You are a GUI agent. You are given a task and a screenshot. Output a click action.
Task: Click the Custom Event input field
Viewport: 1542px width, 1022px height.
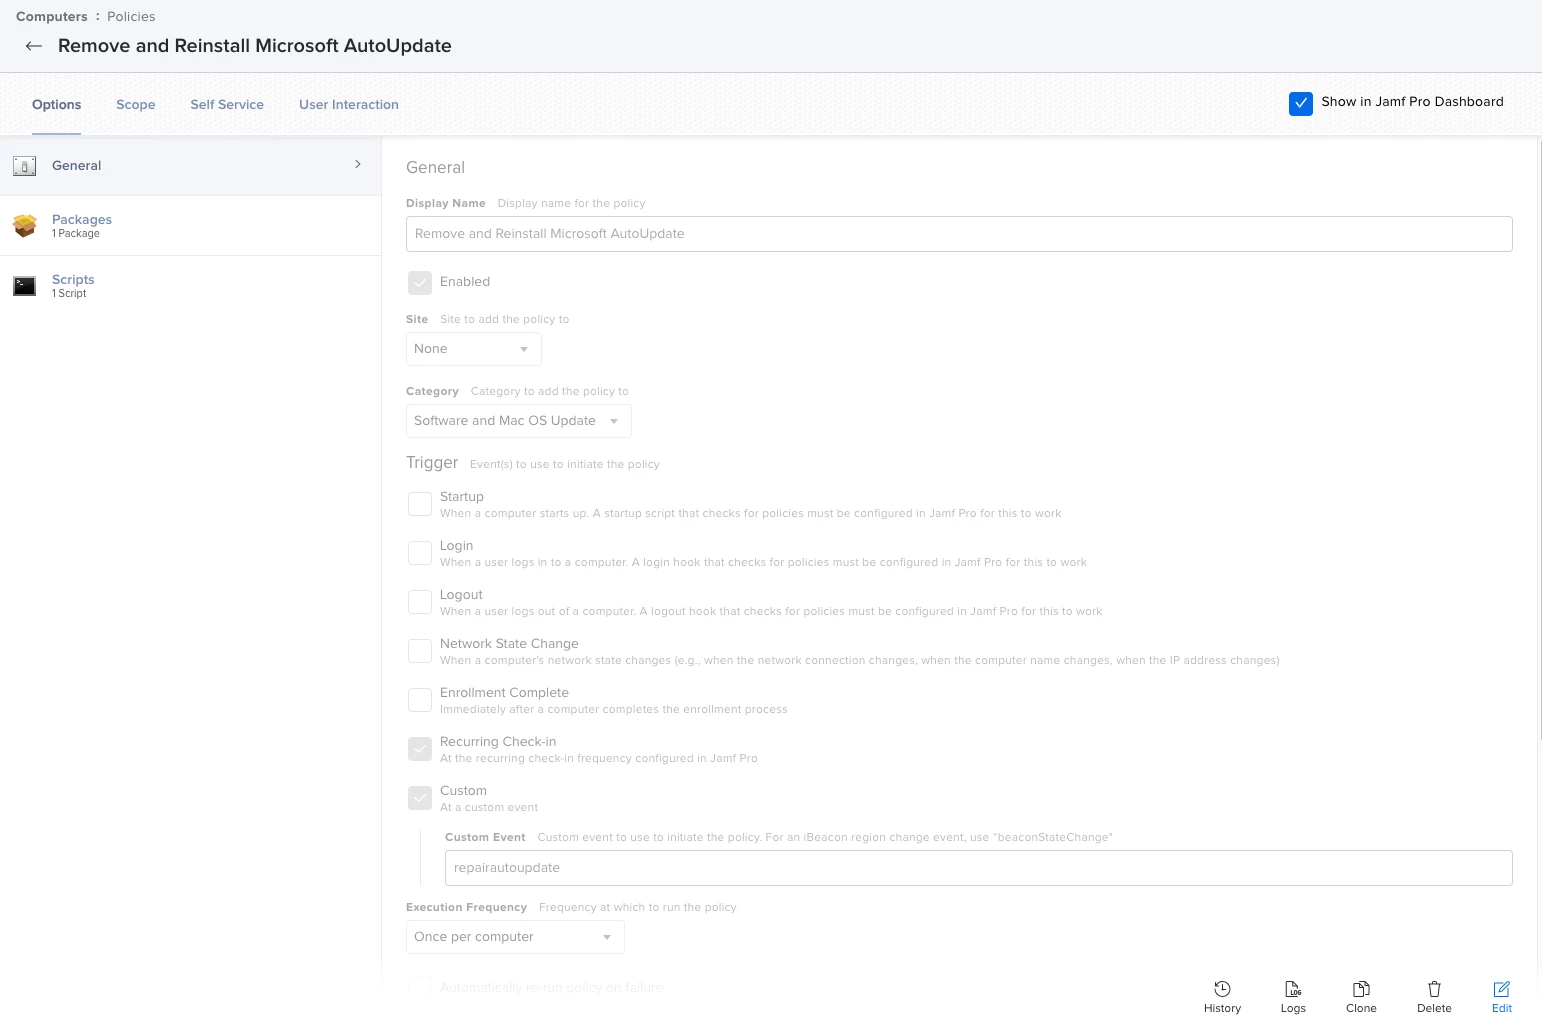coord(978,868)
